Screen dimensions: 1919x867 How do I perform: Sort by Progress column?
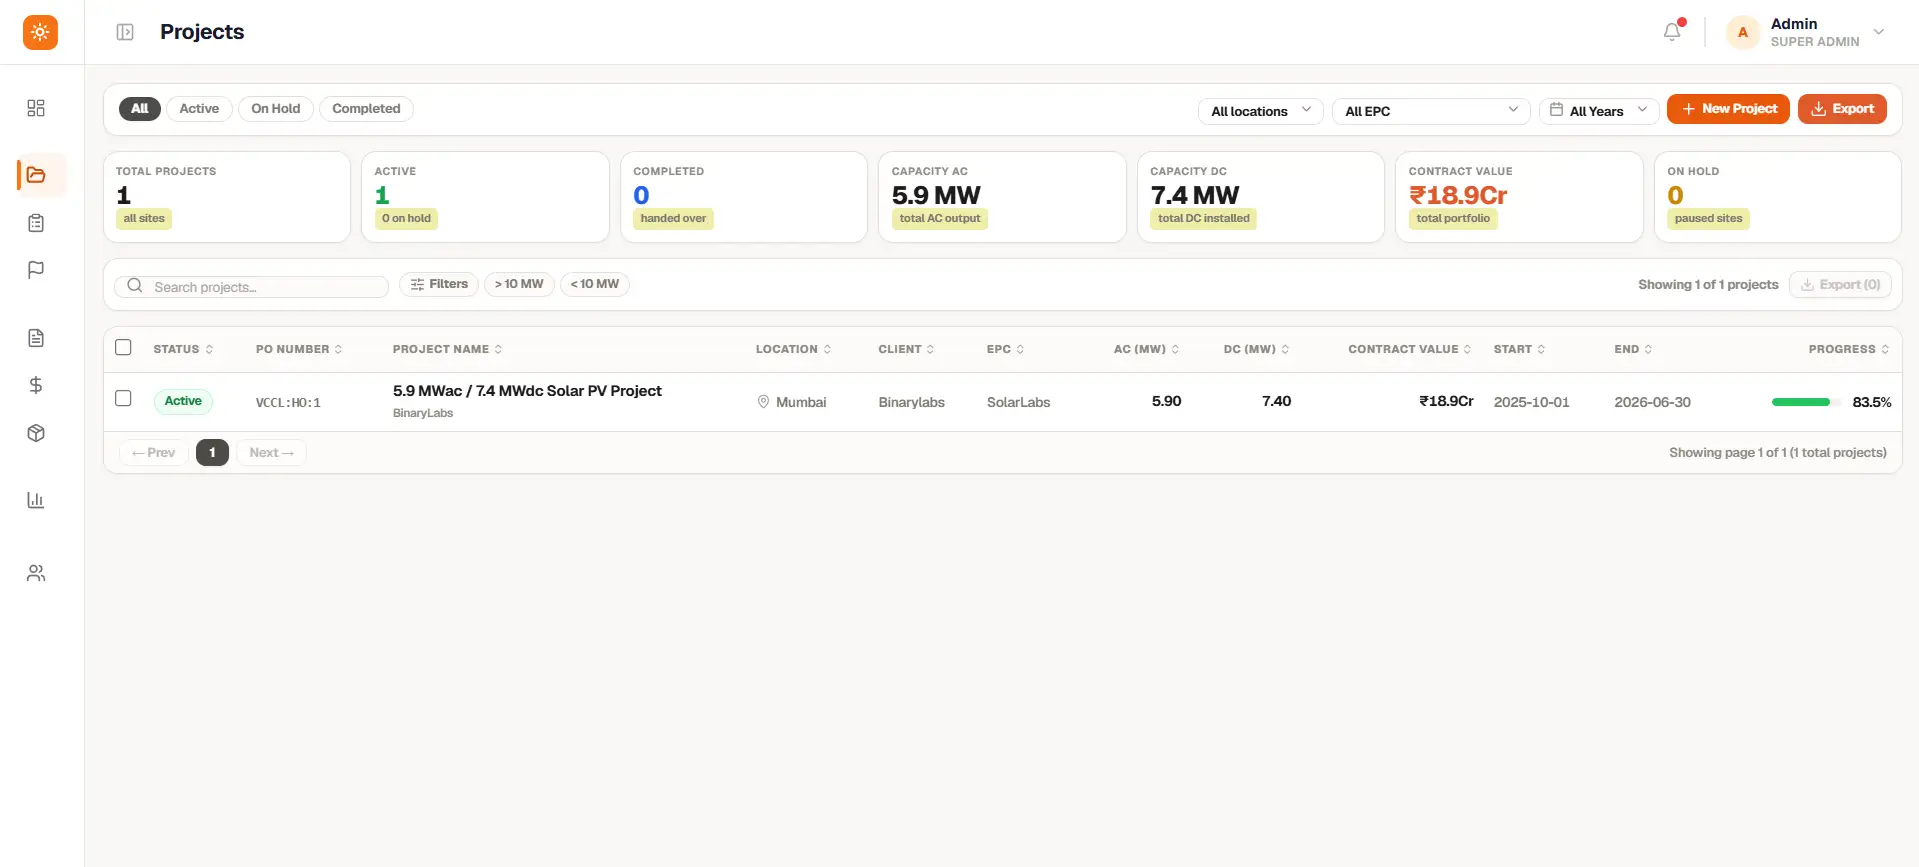point(1848,349)
